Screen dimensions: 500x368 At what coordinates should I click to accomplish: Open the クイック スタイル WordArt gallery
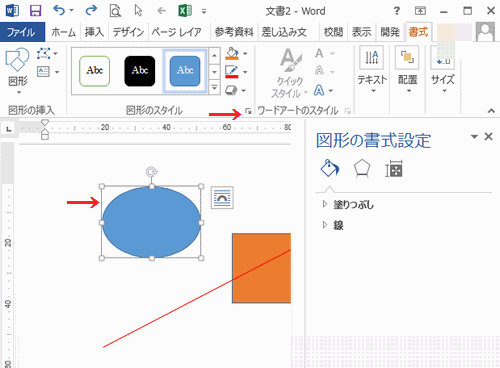pyautogui.click(x=290, y=73)
